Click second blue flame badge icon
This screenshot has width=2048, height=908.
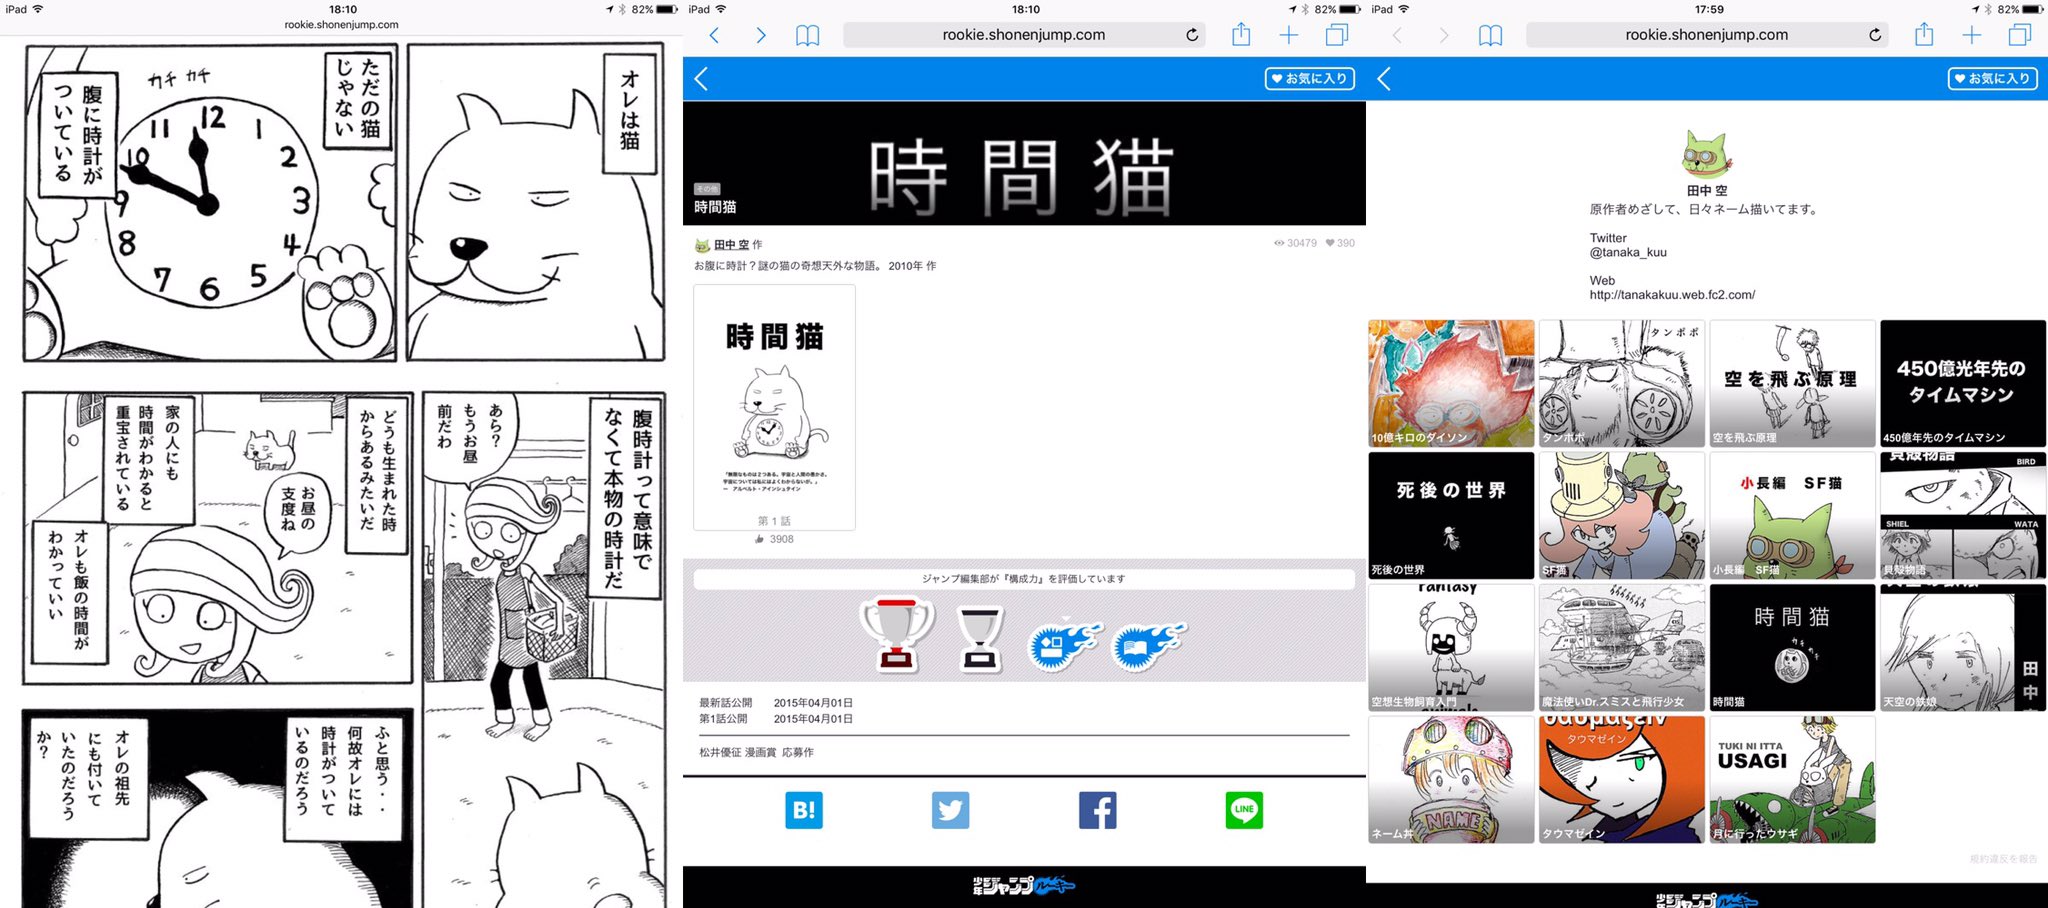1148,645
